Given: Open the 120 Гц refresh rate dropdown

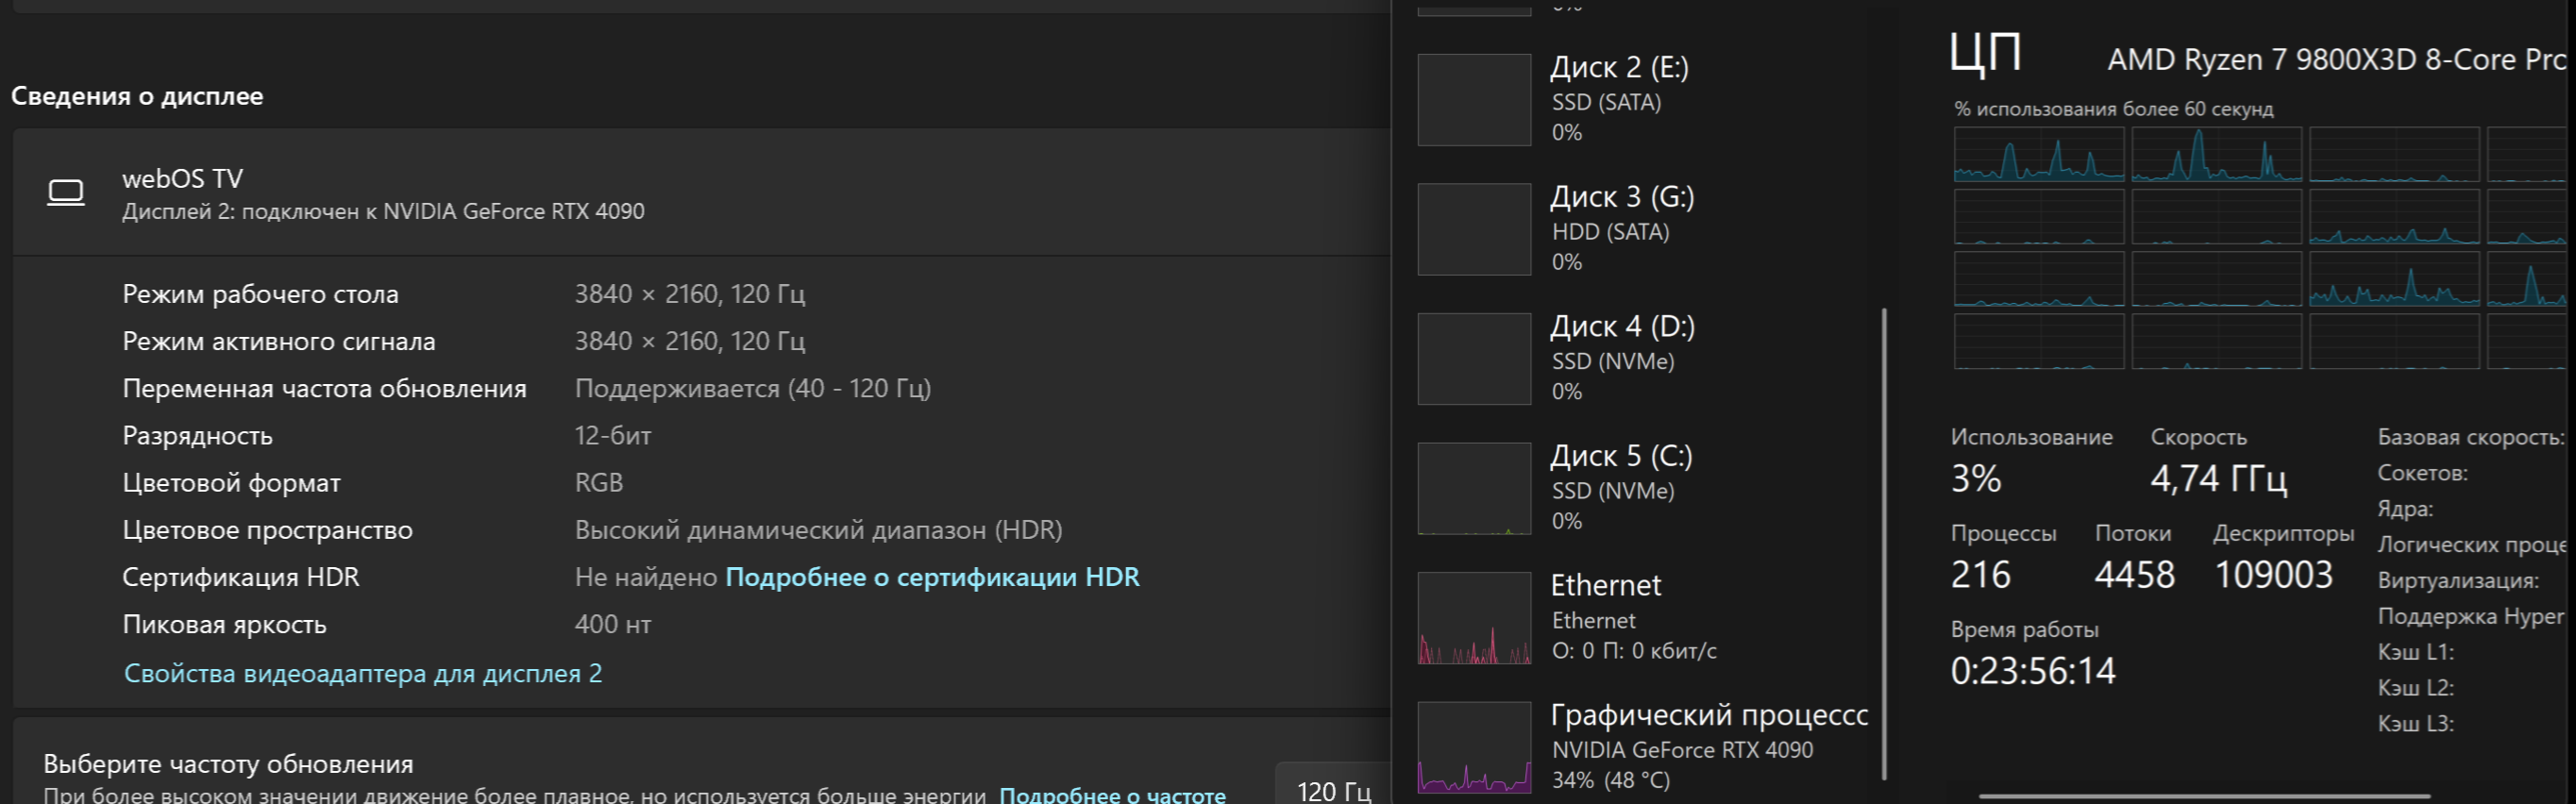Looking at the screenshot, I should pyautogui.click(x=1333, y=783).
